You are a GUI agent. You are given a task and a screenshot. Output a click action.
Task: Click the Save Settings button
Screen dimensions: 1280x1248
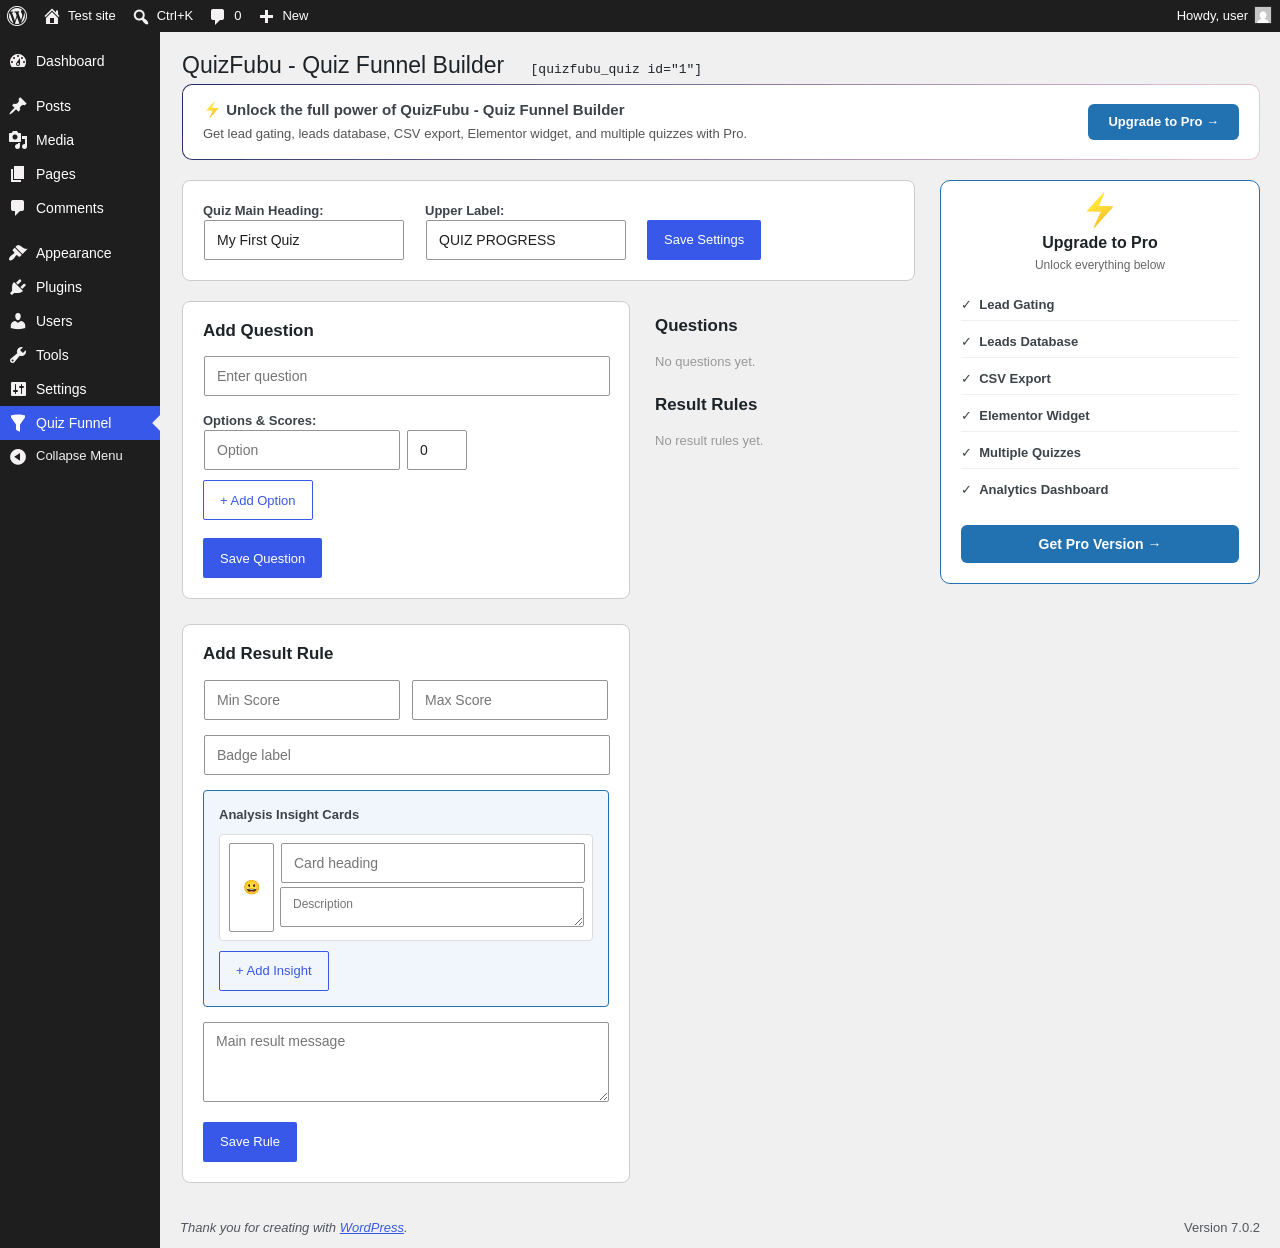pyautogui.click(x=704, y=240)
